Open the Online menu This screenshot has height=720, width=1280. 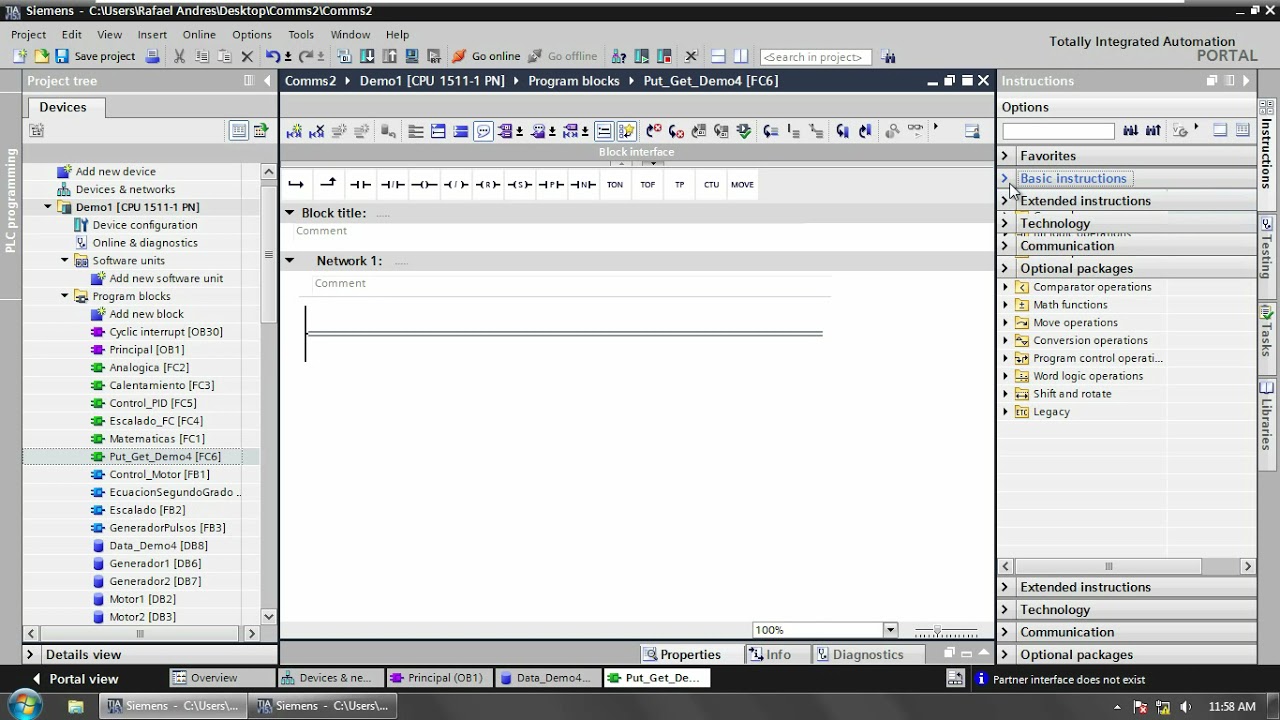[199, 34]
